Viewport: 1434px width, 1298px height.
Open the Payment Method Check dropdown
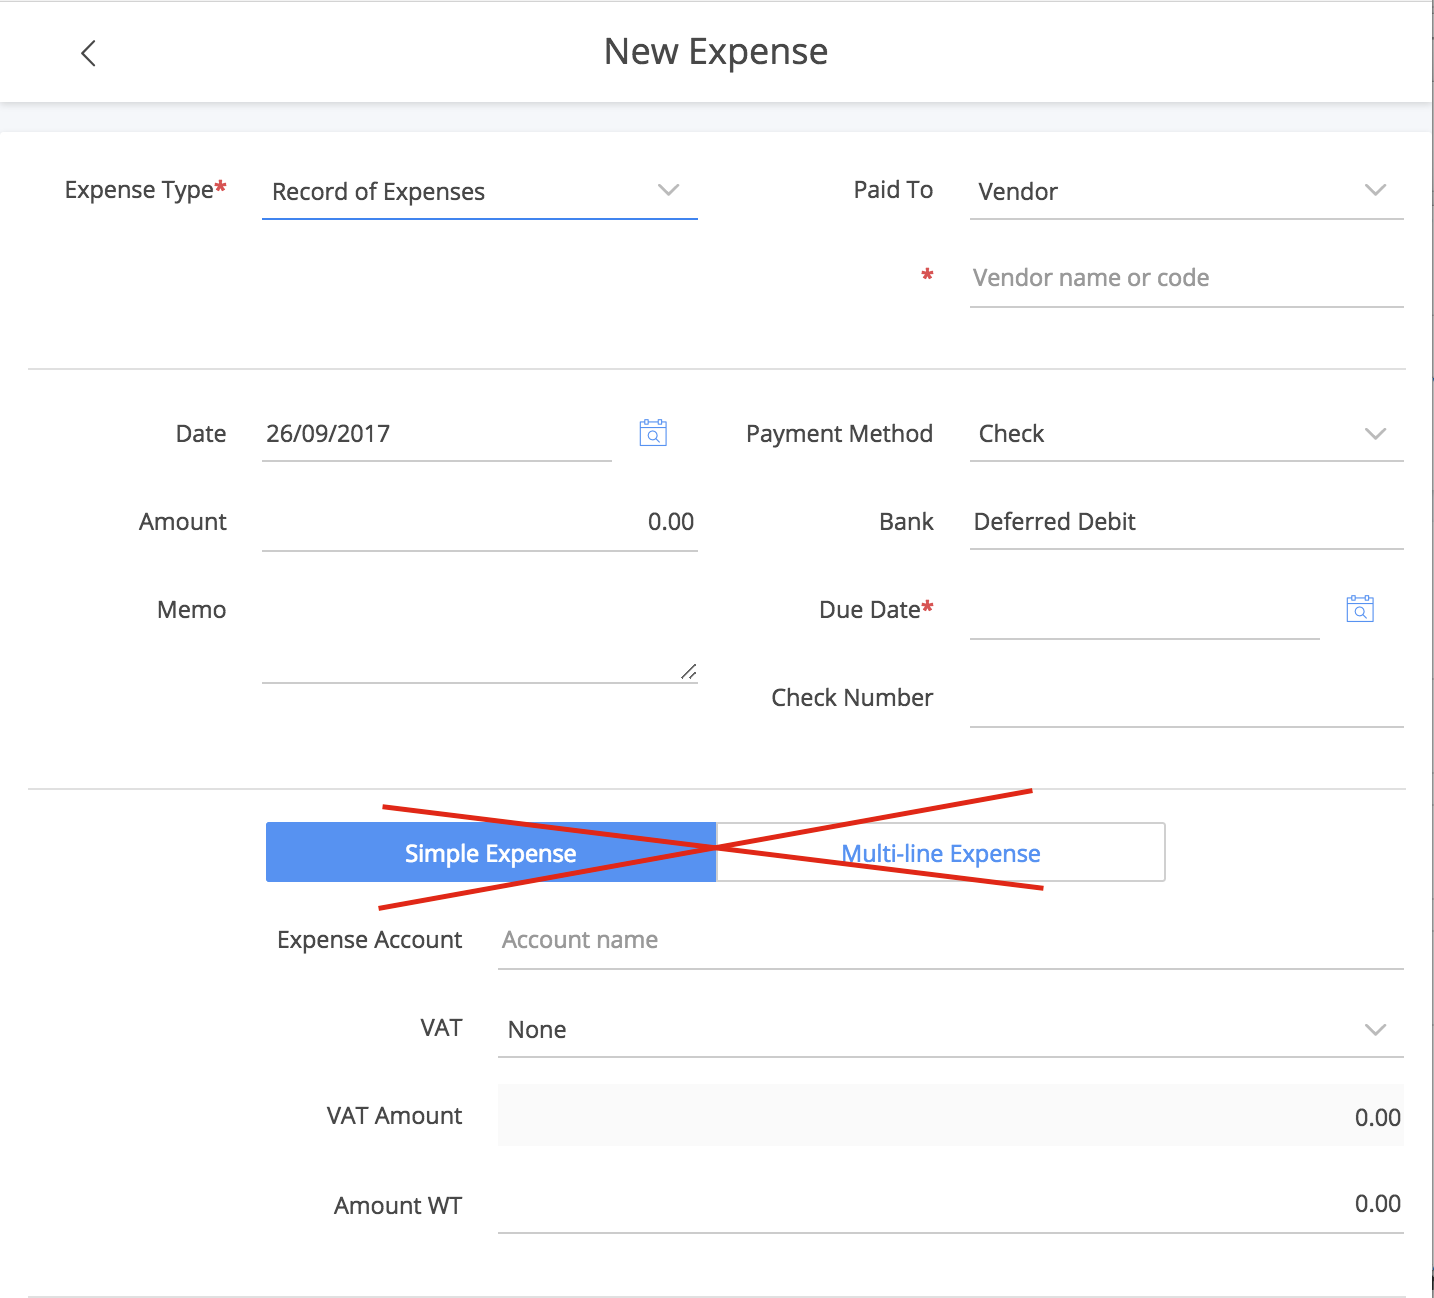click(x=1187, y=433)
